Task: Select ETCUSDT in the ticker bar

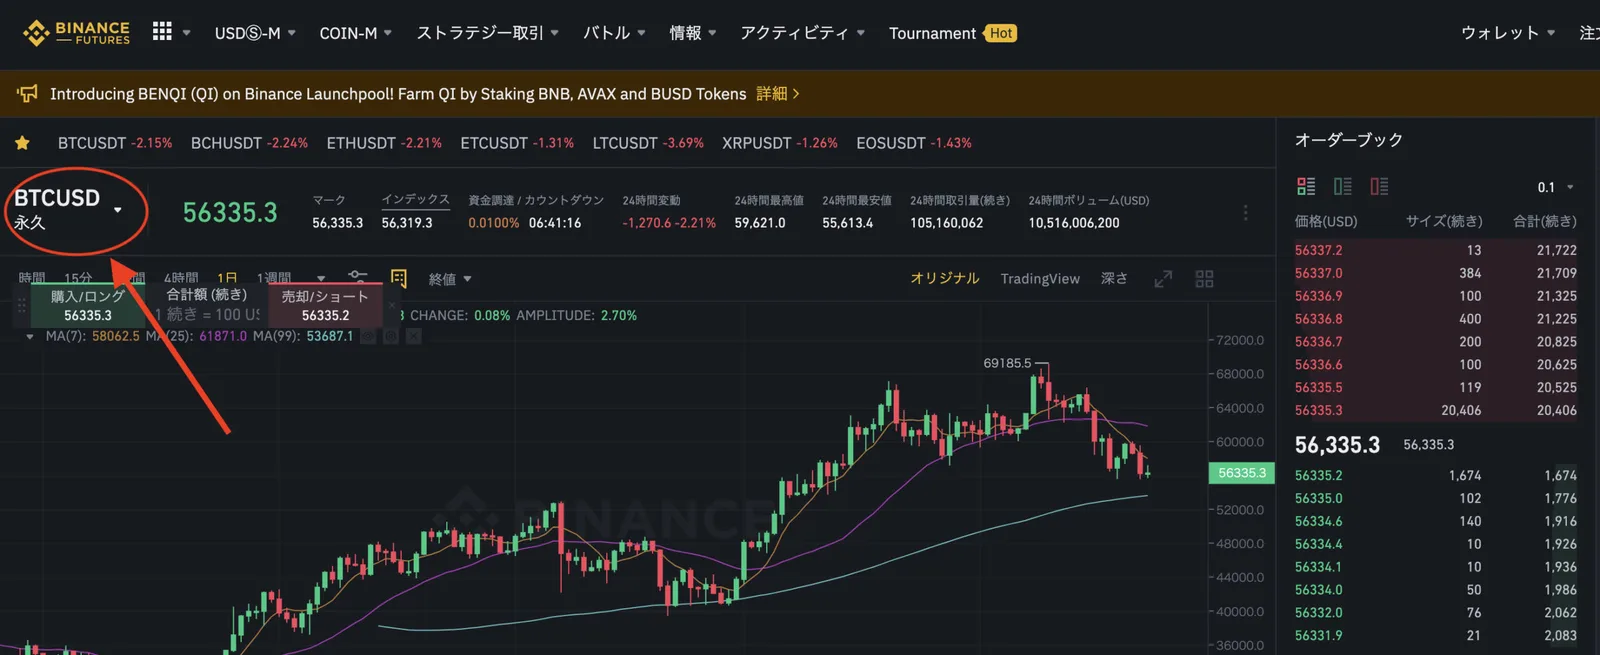Action: pyautogui.click(x=517, y=143)
